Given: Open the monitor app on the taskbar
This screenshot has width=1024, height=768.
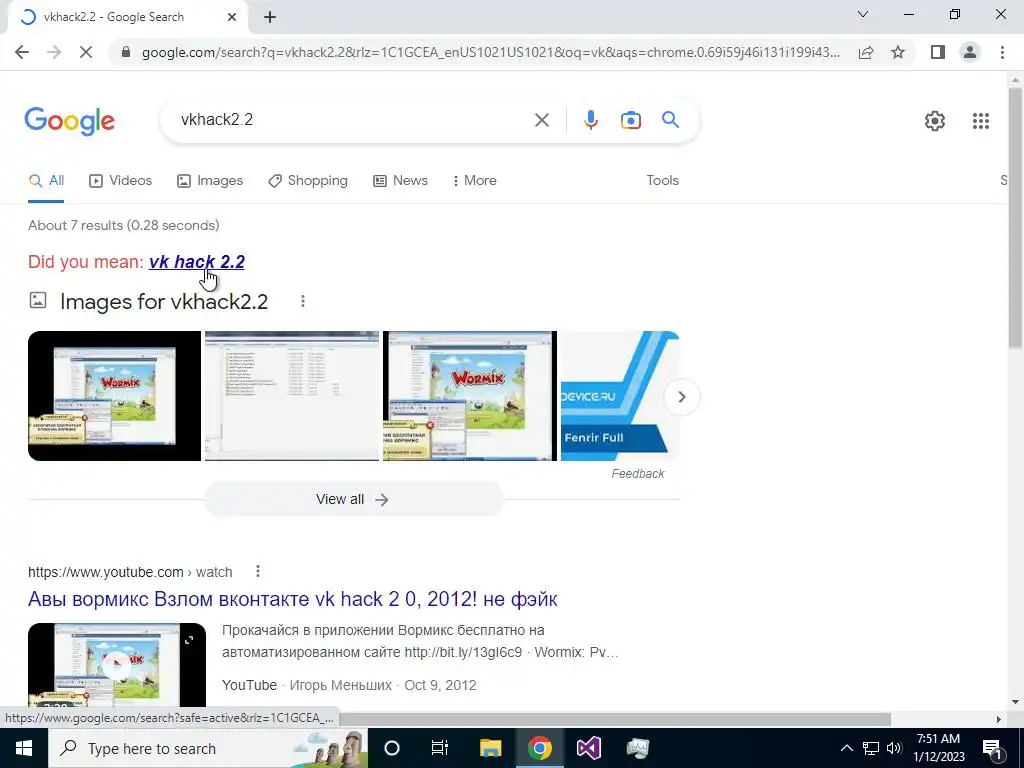Looking at the screenshot, I should tap(637, 748).
